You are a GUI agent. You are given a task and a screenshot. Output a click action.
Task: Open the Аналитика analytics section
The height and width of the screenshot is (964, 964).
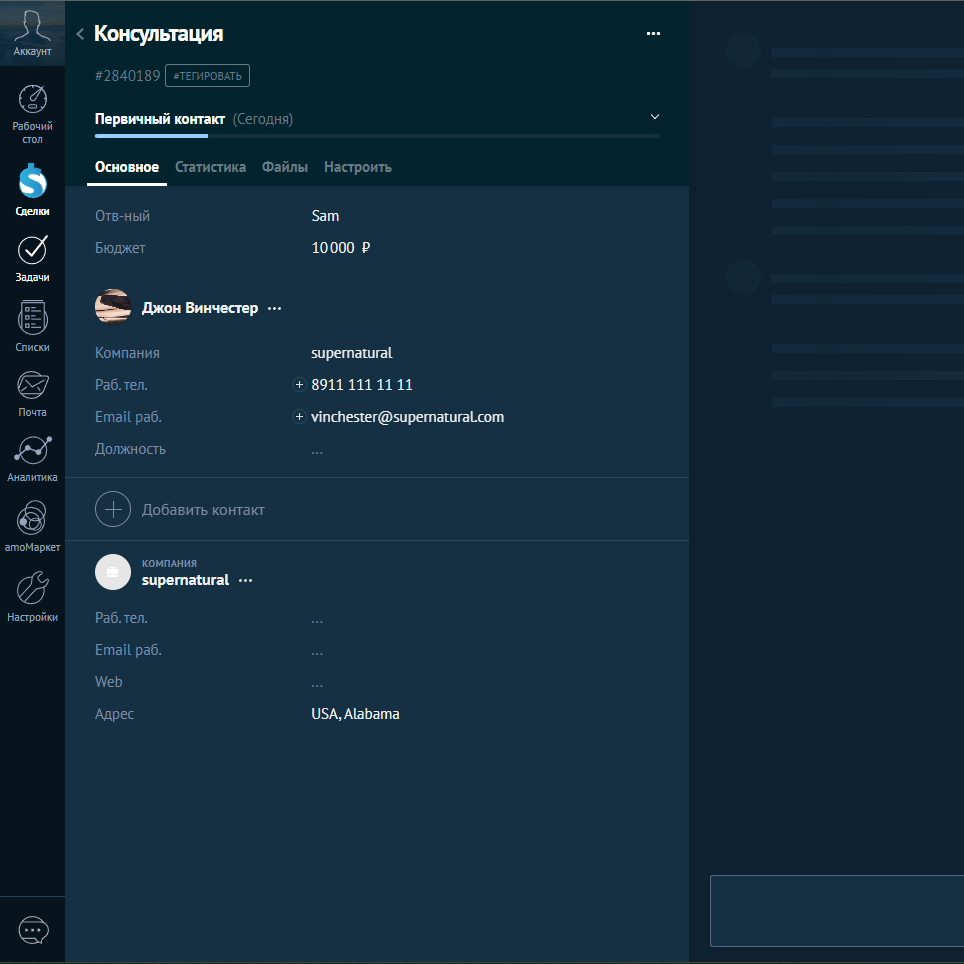[32, 459]
